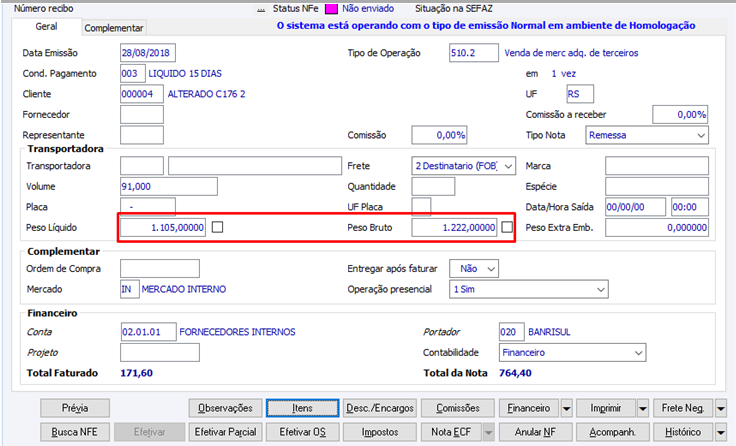Open the arrow beside the Financeiro button

[x=567, y=408]
